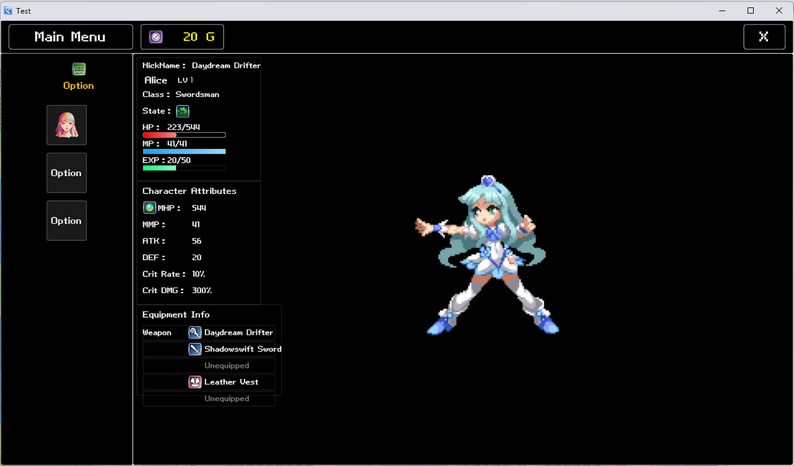This screenshot has width=794, height=466.
Task: Click the Weapon slot label
Action: pos(157,333)
